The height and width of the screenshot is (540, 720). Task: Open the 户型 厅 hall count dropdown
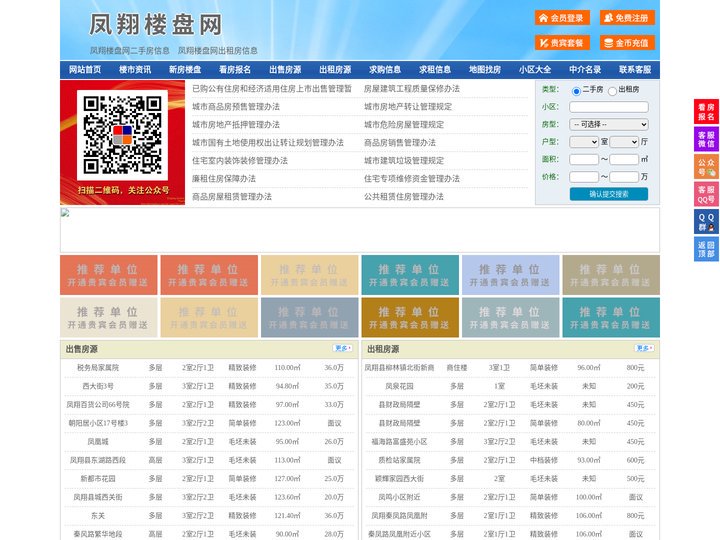click(624, 142)
